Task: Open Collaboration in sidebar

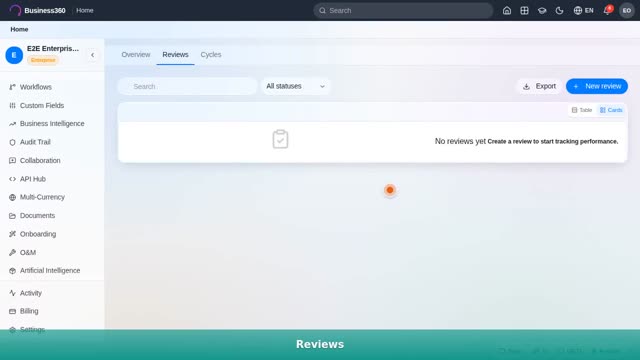Action: pyautogui.click(x=52, y=160)
